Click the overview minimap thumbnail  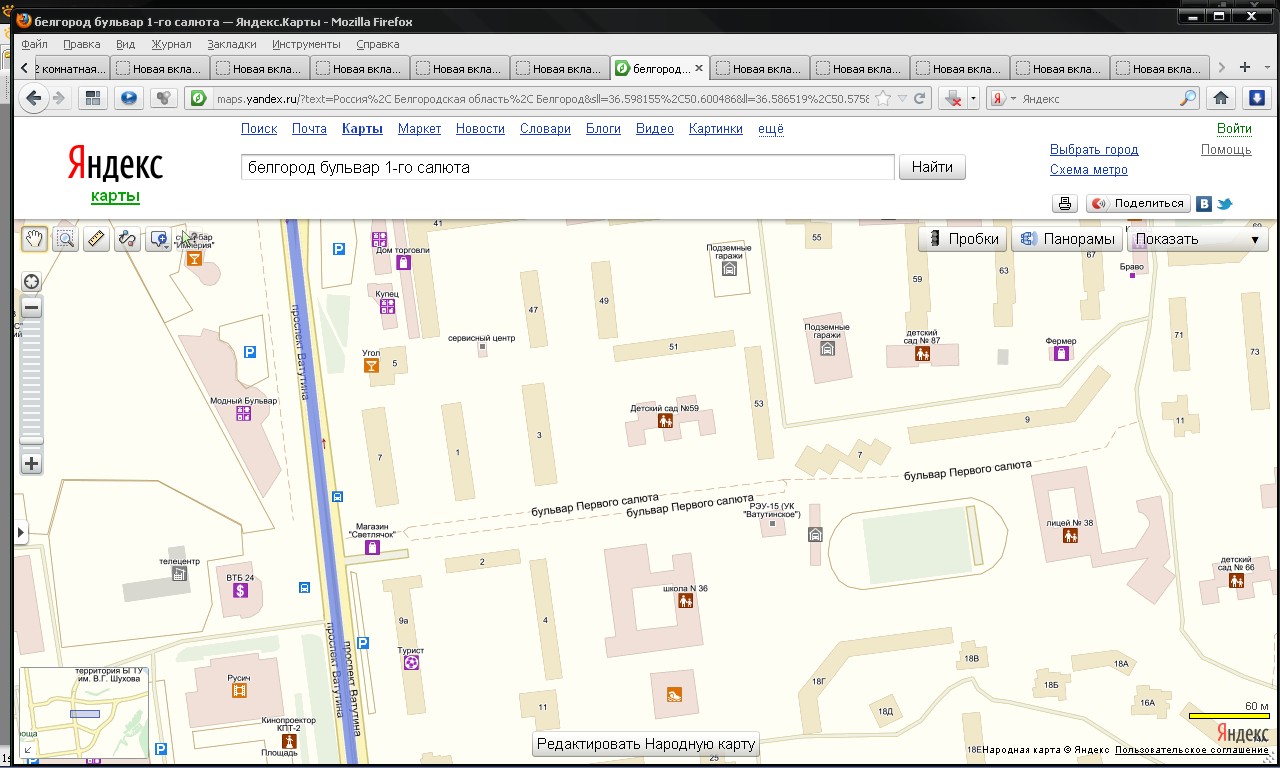pos(84,713)
